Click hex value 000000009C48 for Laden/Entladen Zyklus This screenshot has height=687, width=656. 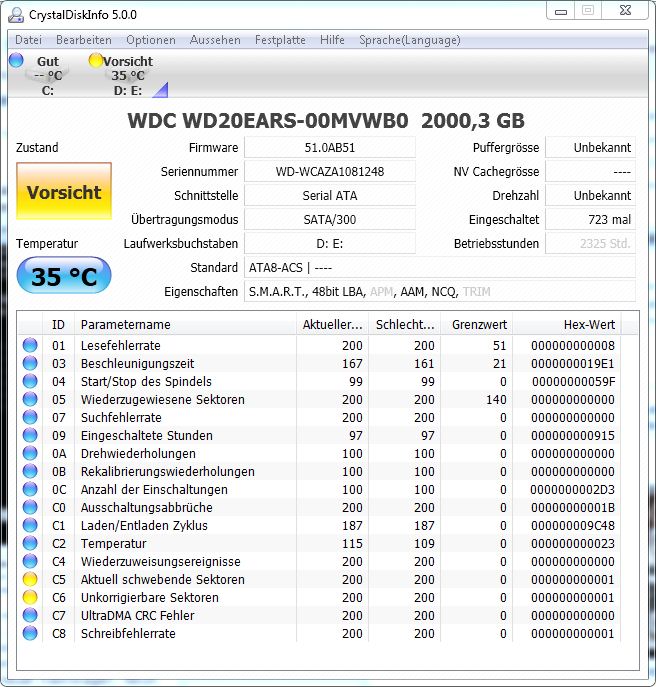[x=573, y=525]
